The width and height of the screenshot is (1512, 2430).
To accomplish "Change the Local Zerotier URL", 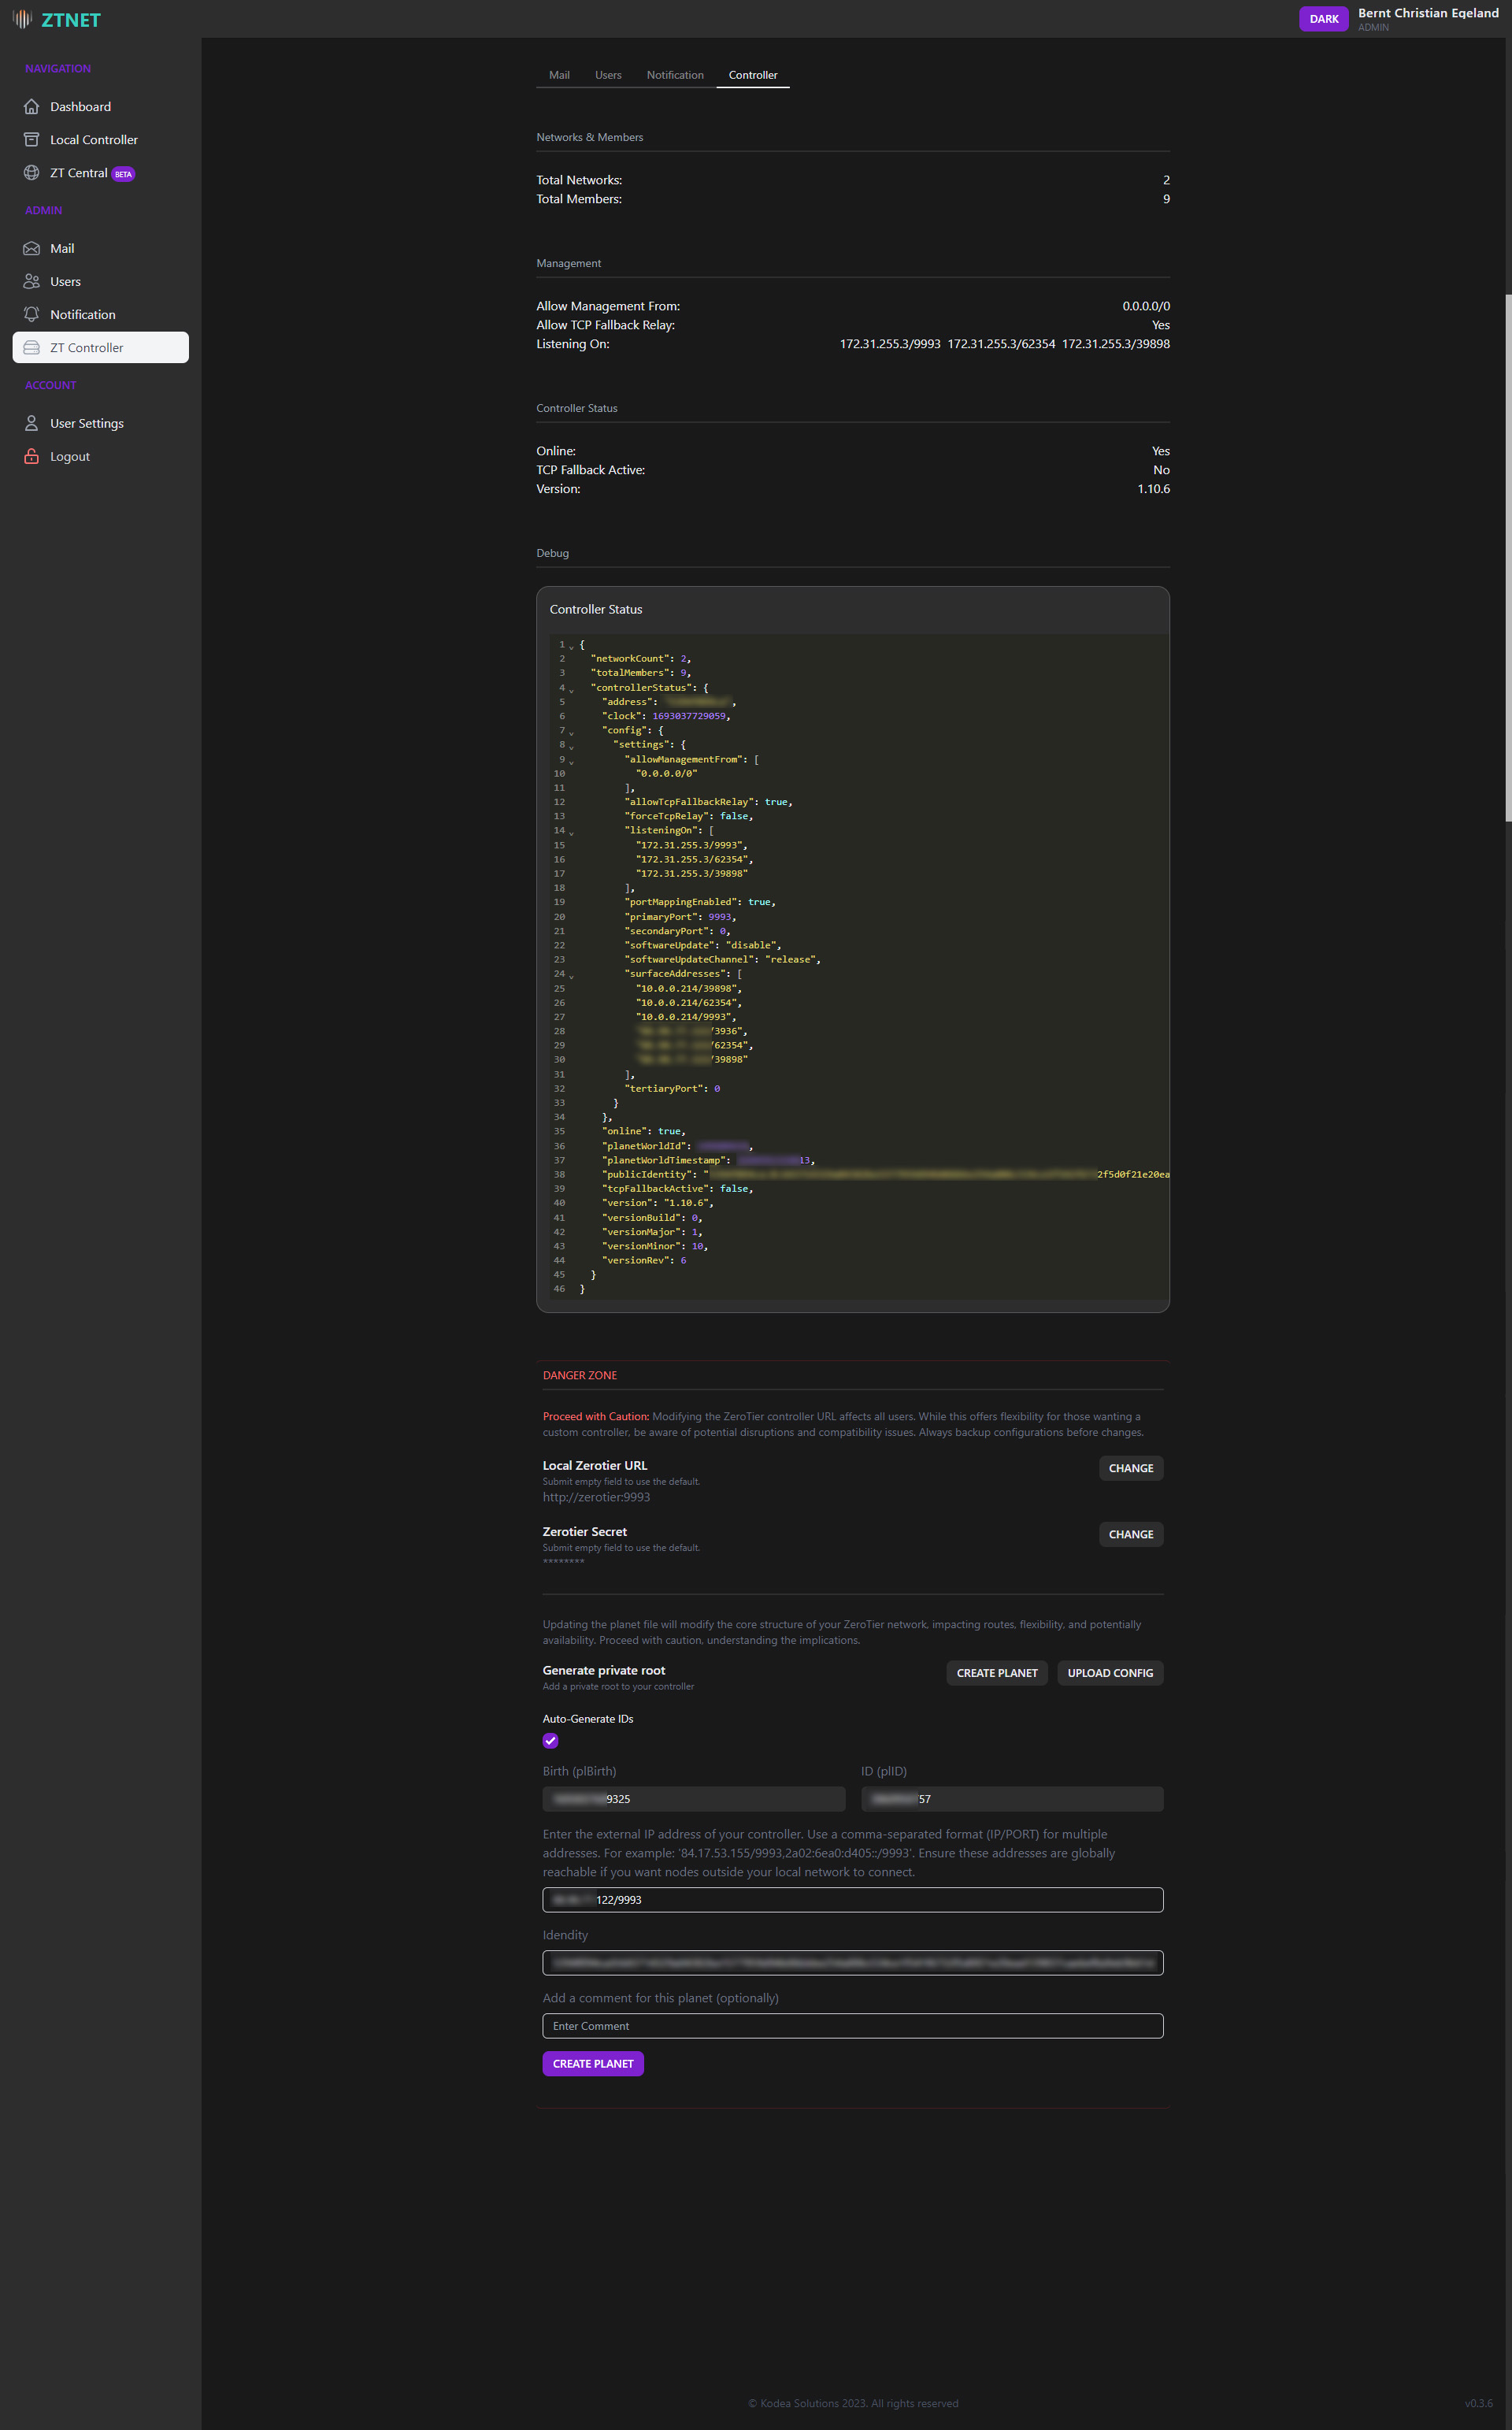I will click(1130, 1467).
